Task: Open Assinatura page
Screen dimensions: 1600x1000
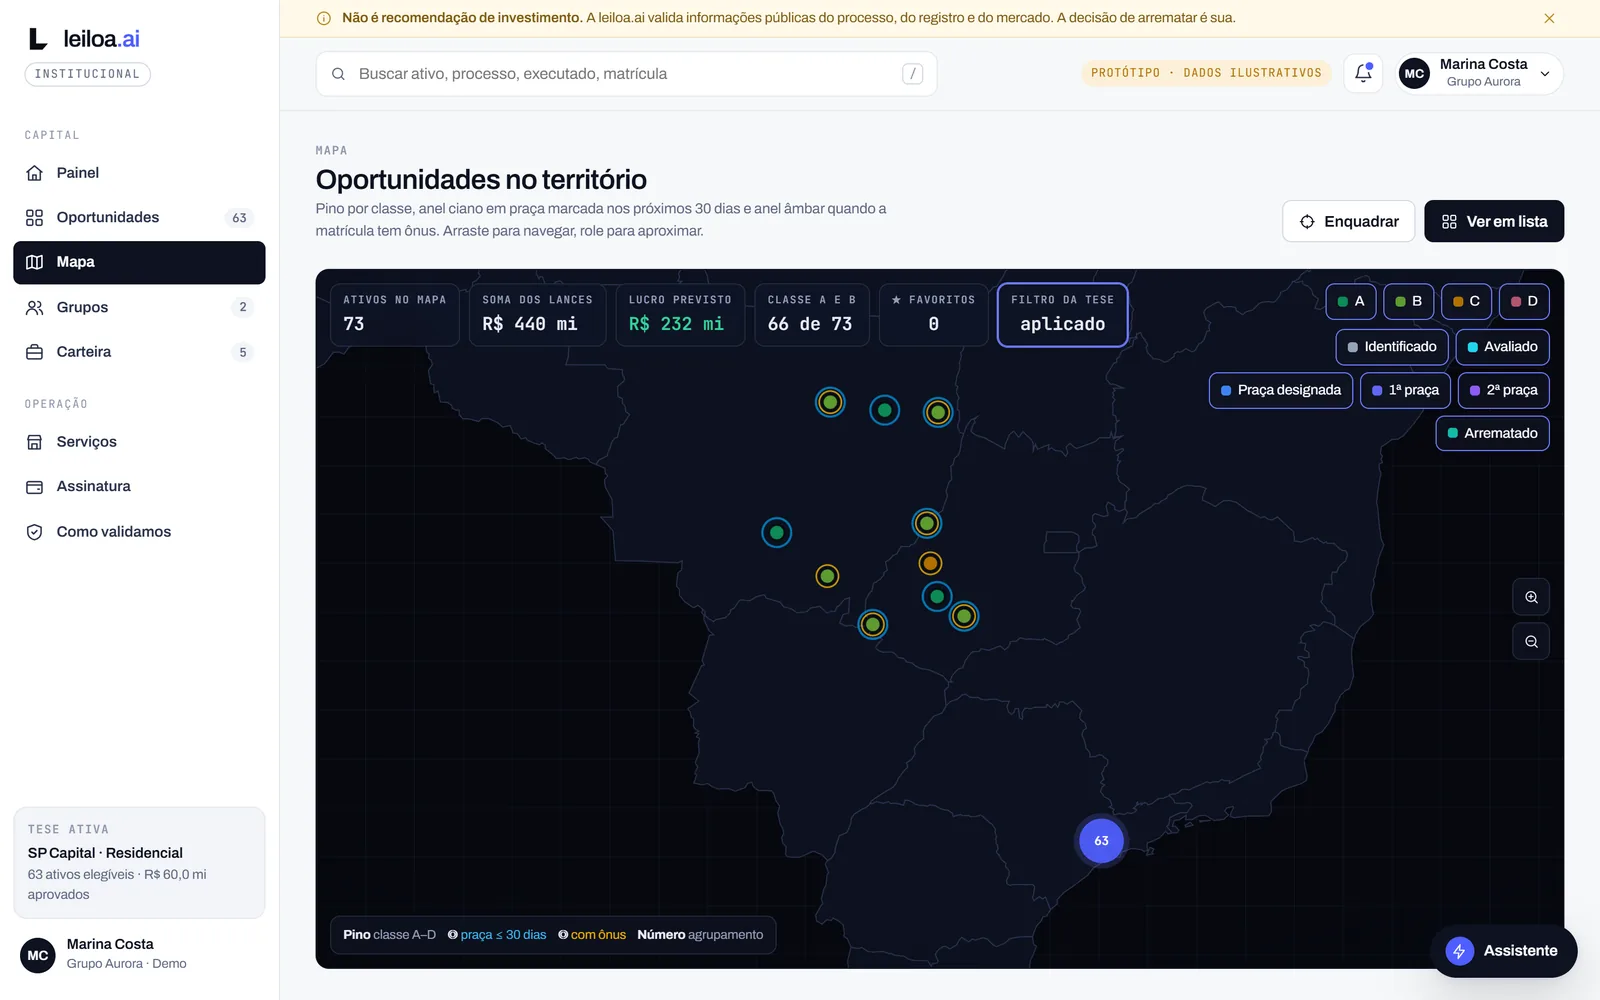Action: pyautogui.click(x=139, y=486)
